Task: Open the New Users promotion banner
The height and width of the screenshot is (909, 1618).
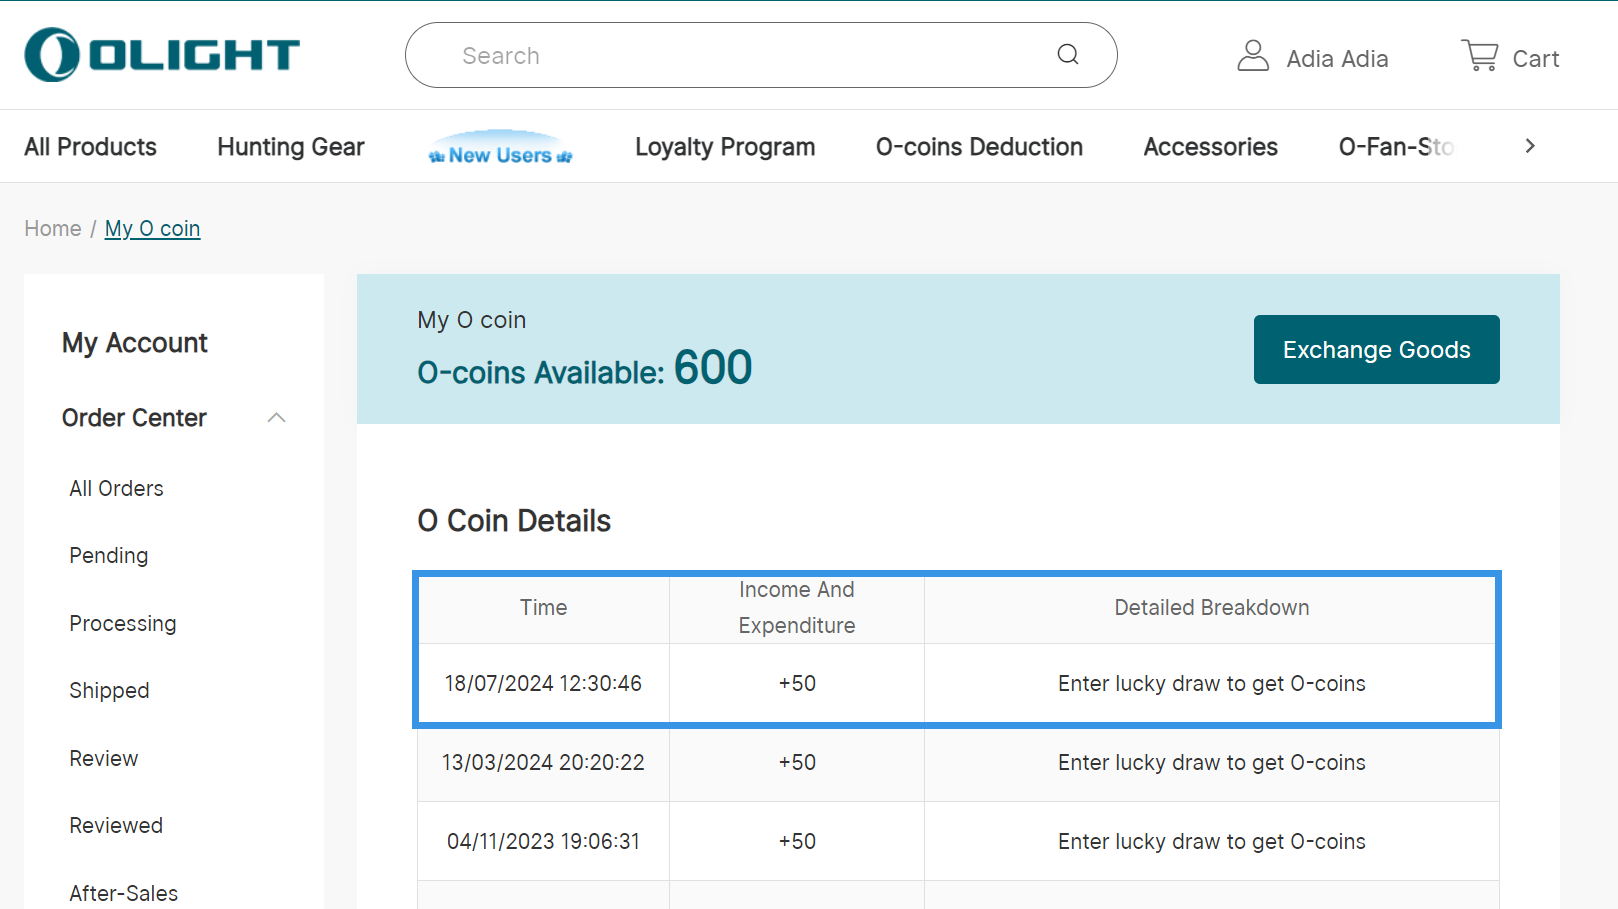Action: (500, 148)
